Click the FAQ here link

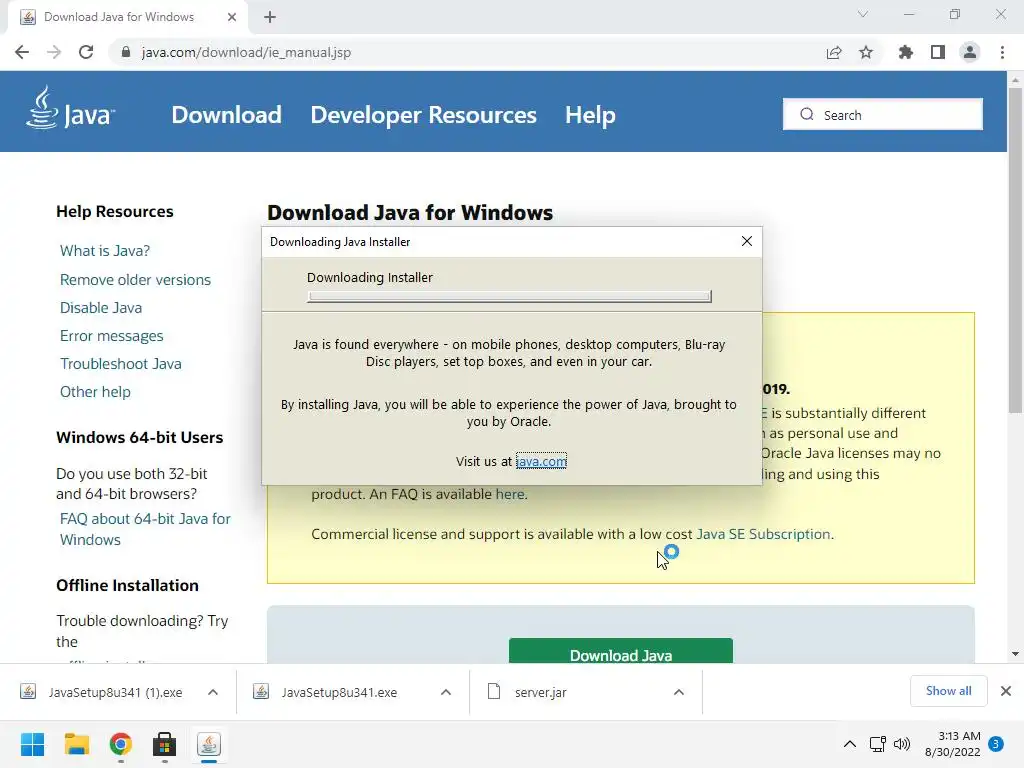(x=510, y=494)
